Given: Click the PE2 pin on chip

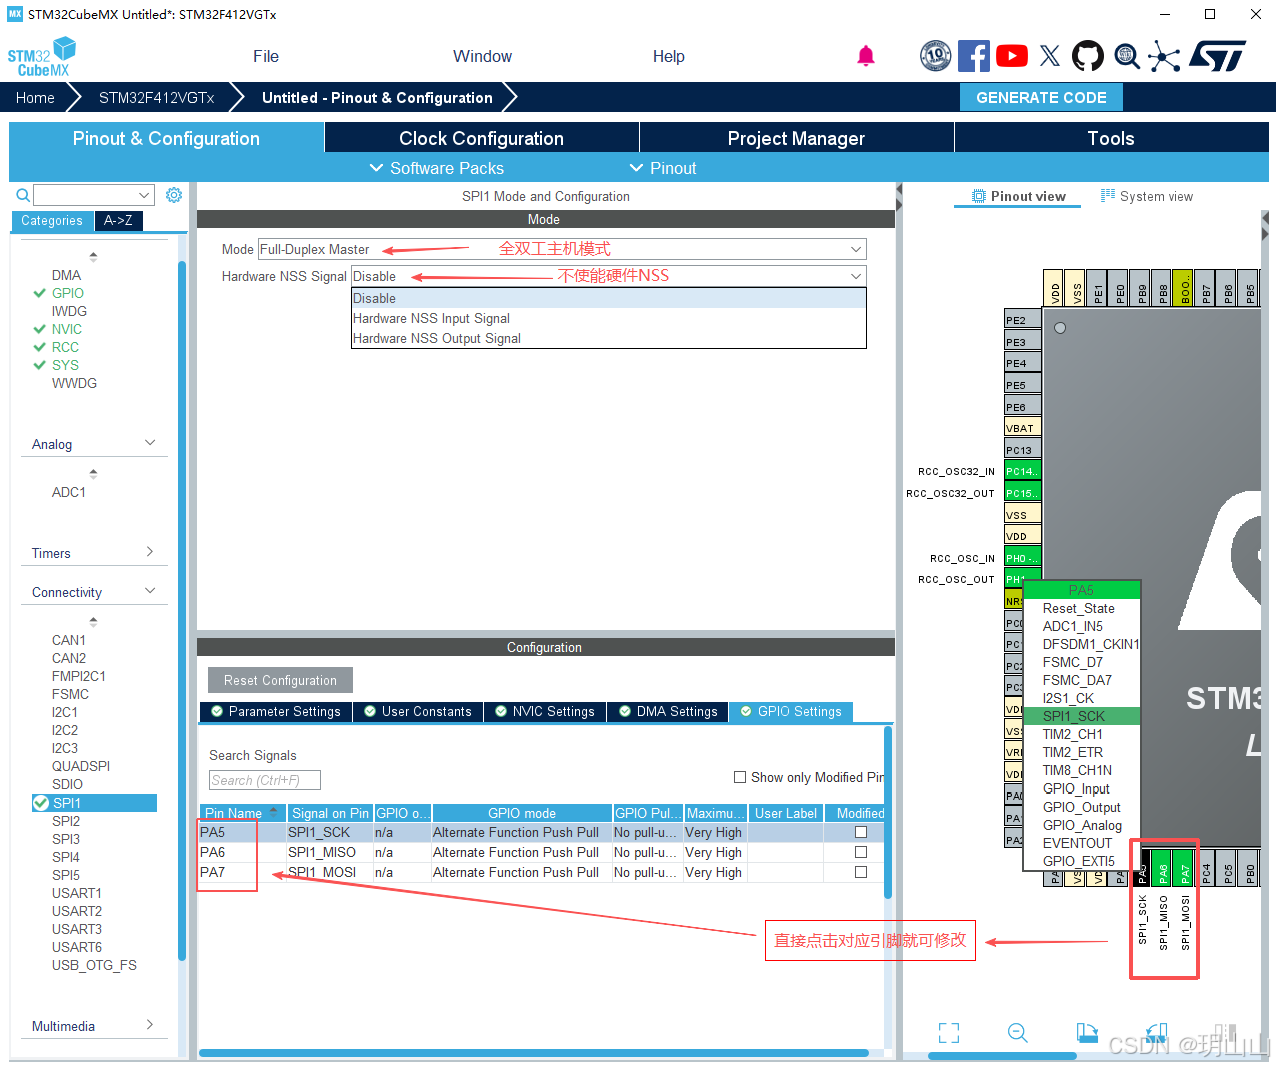Looking at the screenshot, I should tap(1022, 320).
